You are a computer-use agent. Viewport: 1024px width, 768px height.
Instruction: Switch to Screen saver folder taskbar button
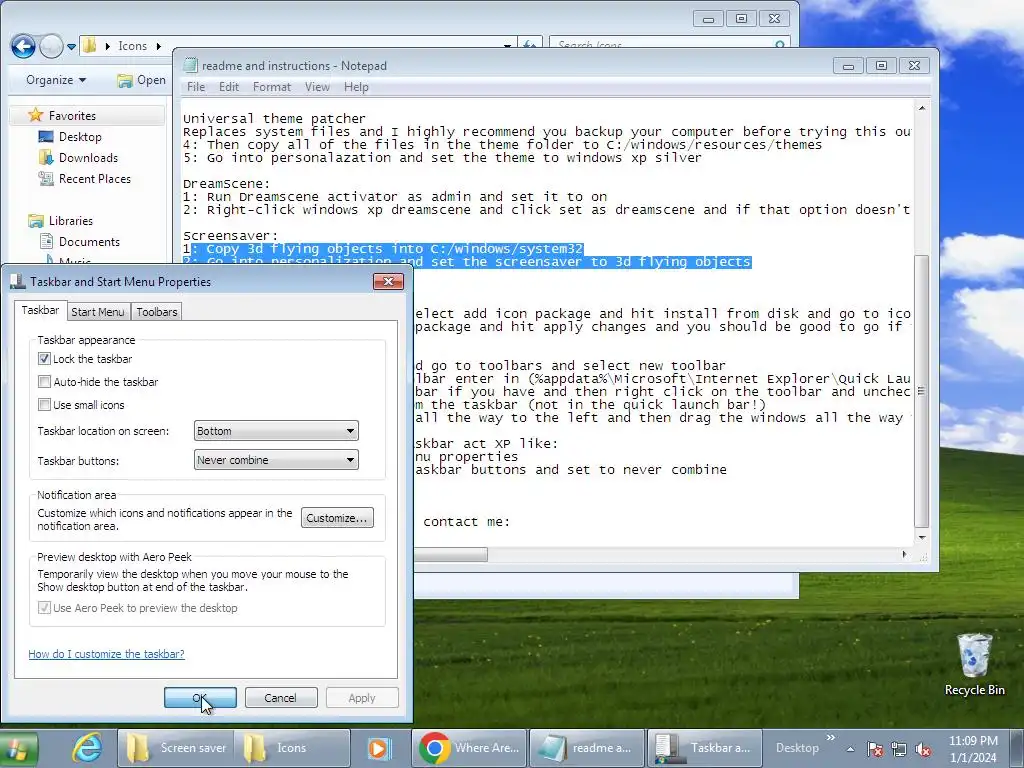[x=175, y=748]
